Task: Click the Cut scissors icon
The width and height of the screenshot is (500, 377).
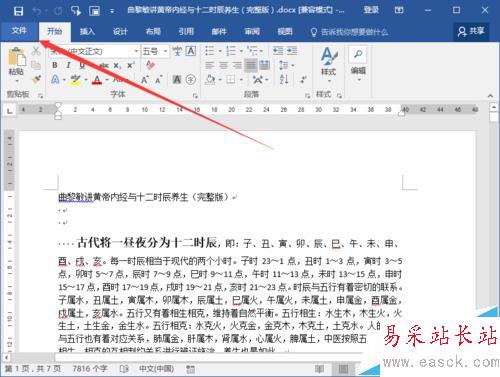Action: tap(36, 51)
